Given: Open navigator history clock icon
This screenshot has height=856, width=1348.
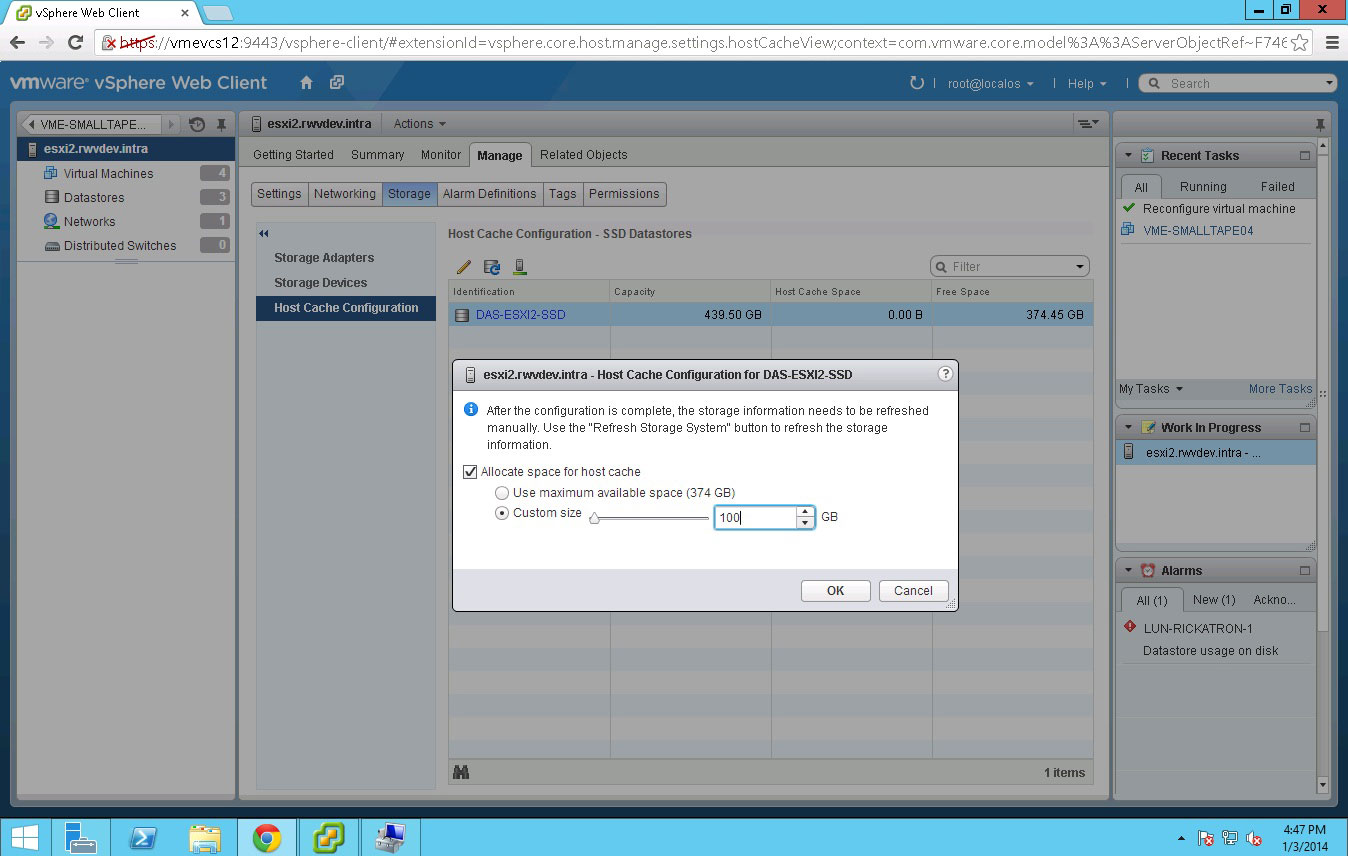Looking at the screenshot, I should click(x=197, y=124).
